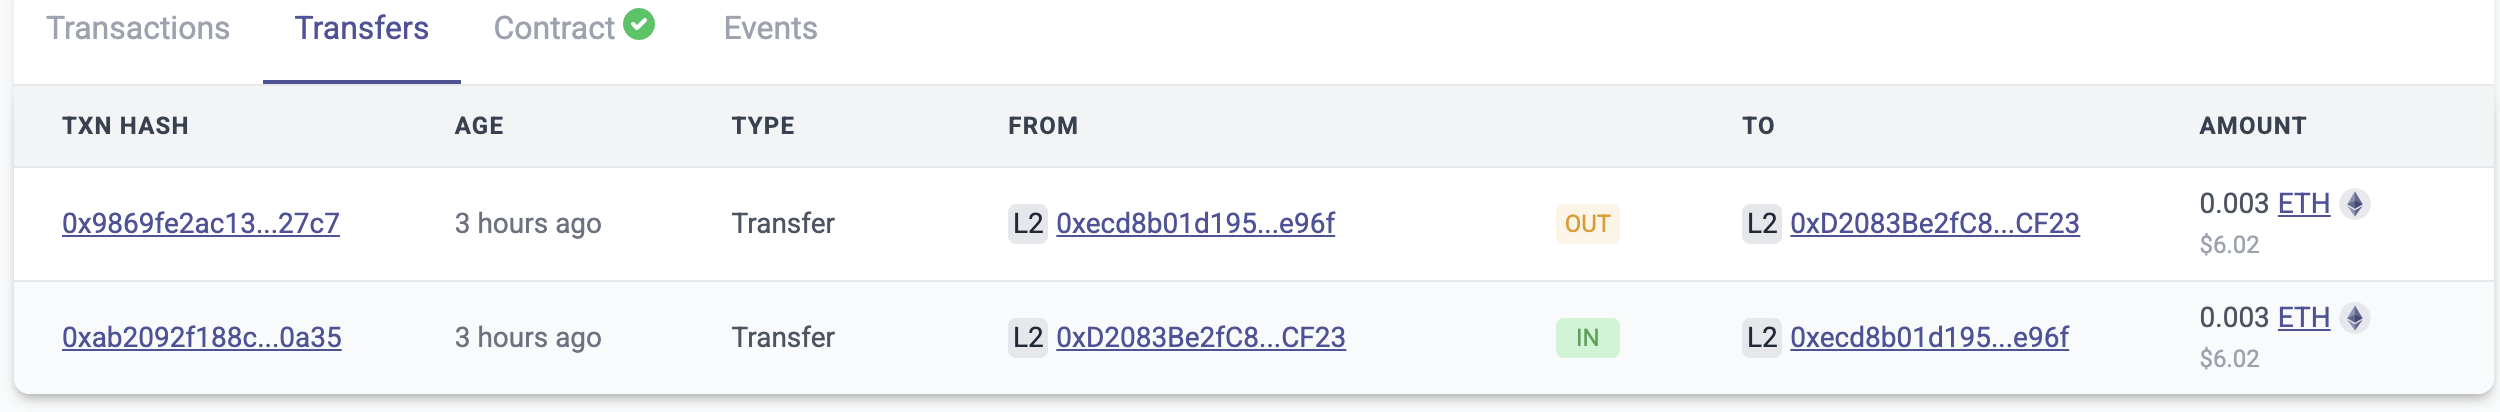Go to the Events tab

tap(770, 28)
